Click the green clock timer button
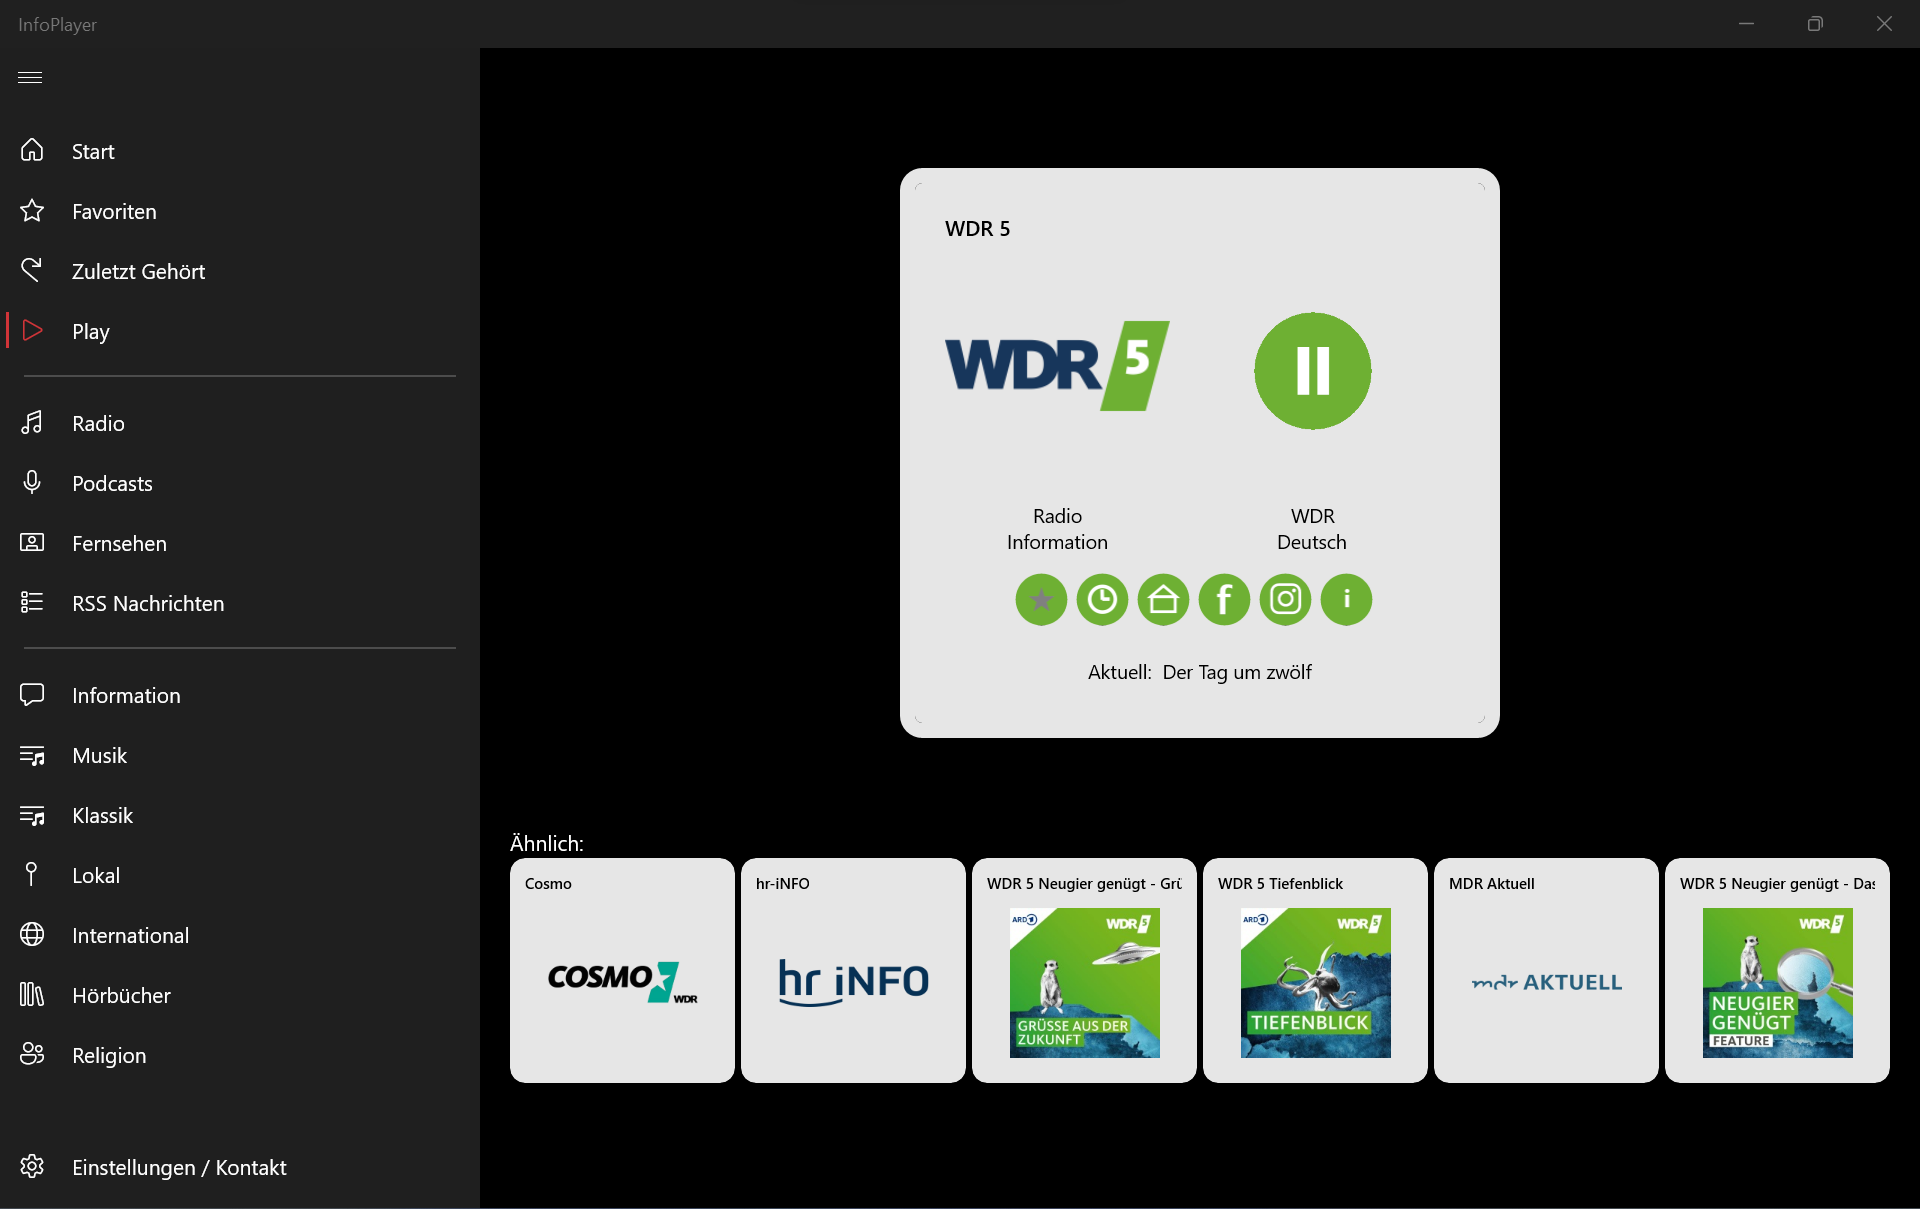The height and width of the screenshot is (1209, 1920). pyautogui.click(x=1102, y=600)
